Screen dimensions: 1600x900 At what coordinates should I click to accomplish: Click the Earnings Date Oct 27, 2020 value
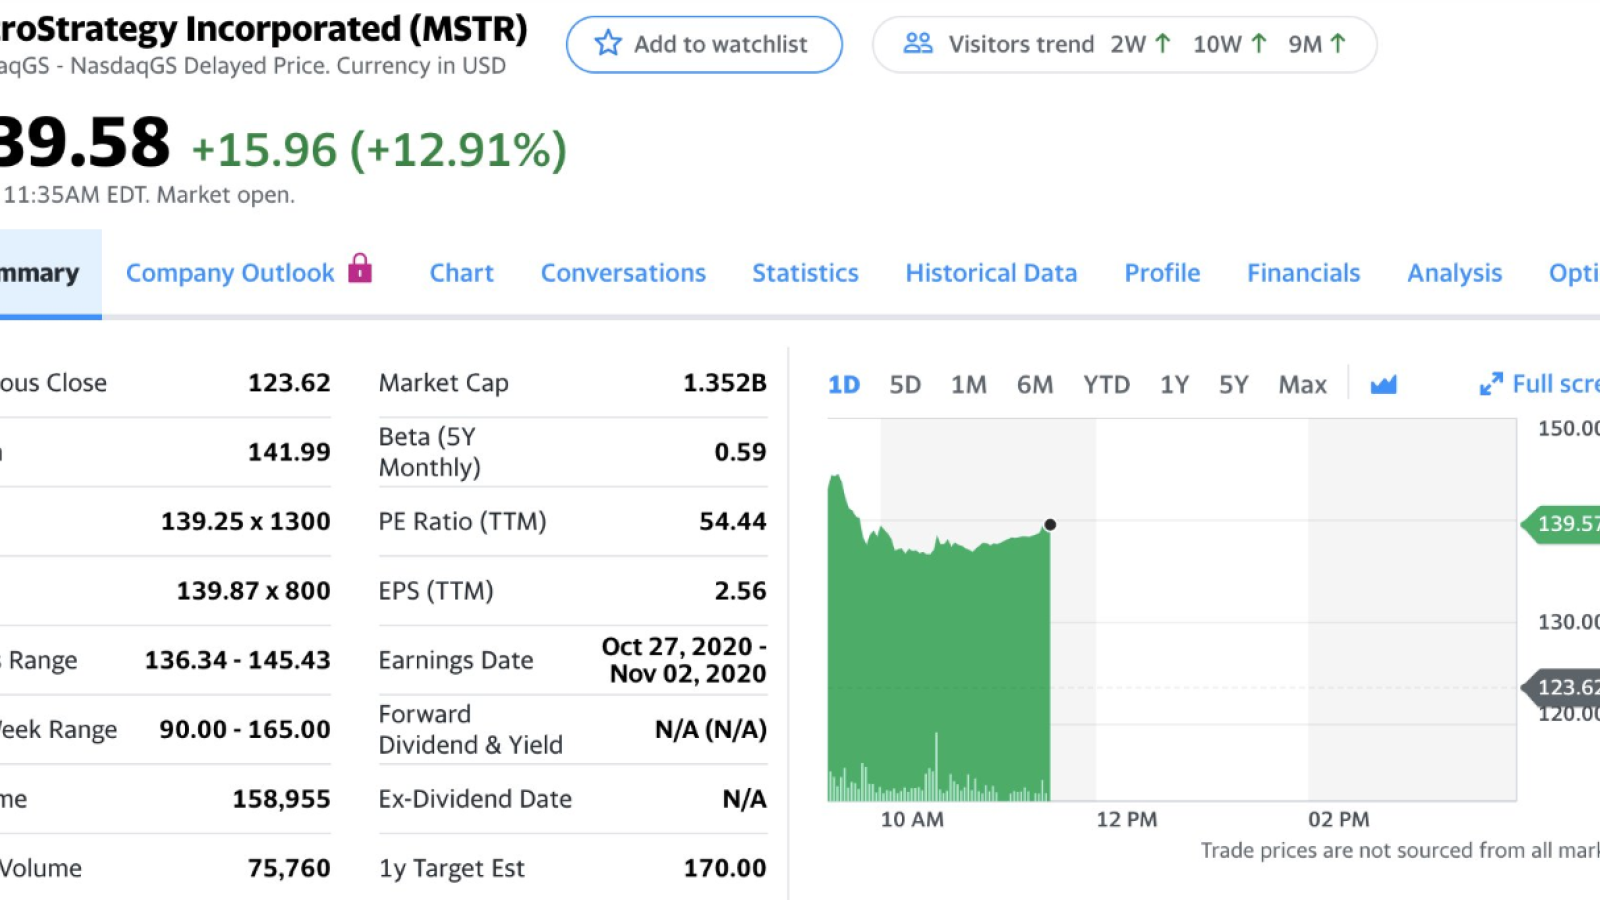pyautogui.click(x=684, y=660)
